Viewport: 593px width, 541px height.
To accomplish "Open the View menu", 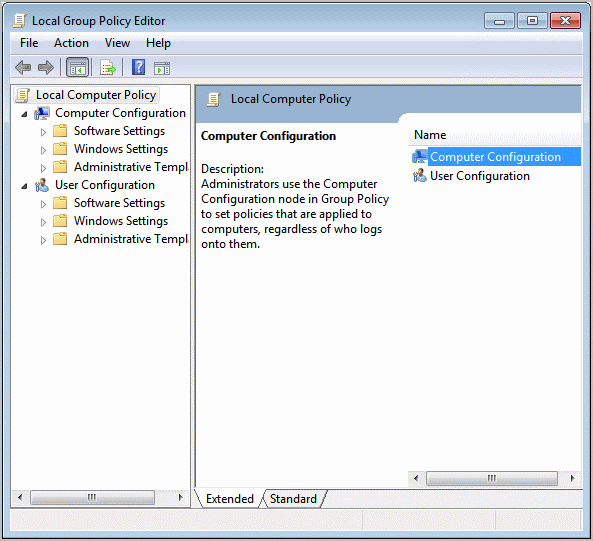I will coord(117,43).
